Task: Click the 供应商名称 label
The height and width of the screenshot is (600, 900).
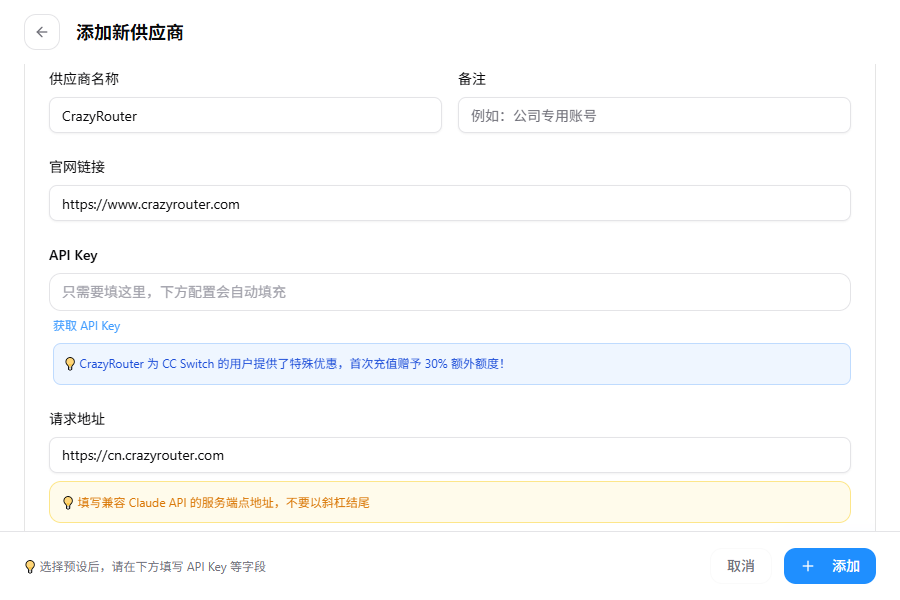Action: [84, 79]
